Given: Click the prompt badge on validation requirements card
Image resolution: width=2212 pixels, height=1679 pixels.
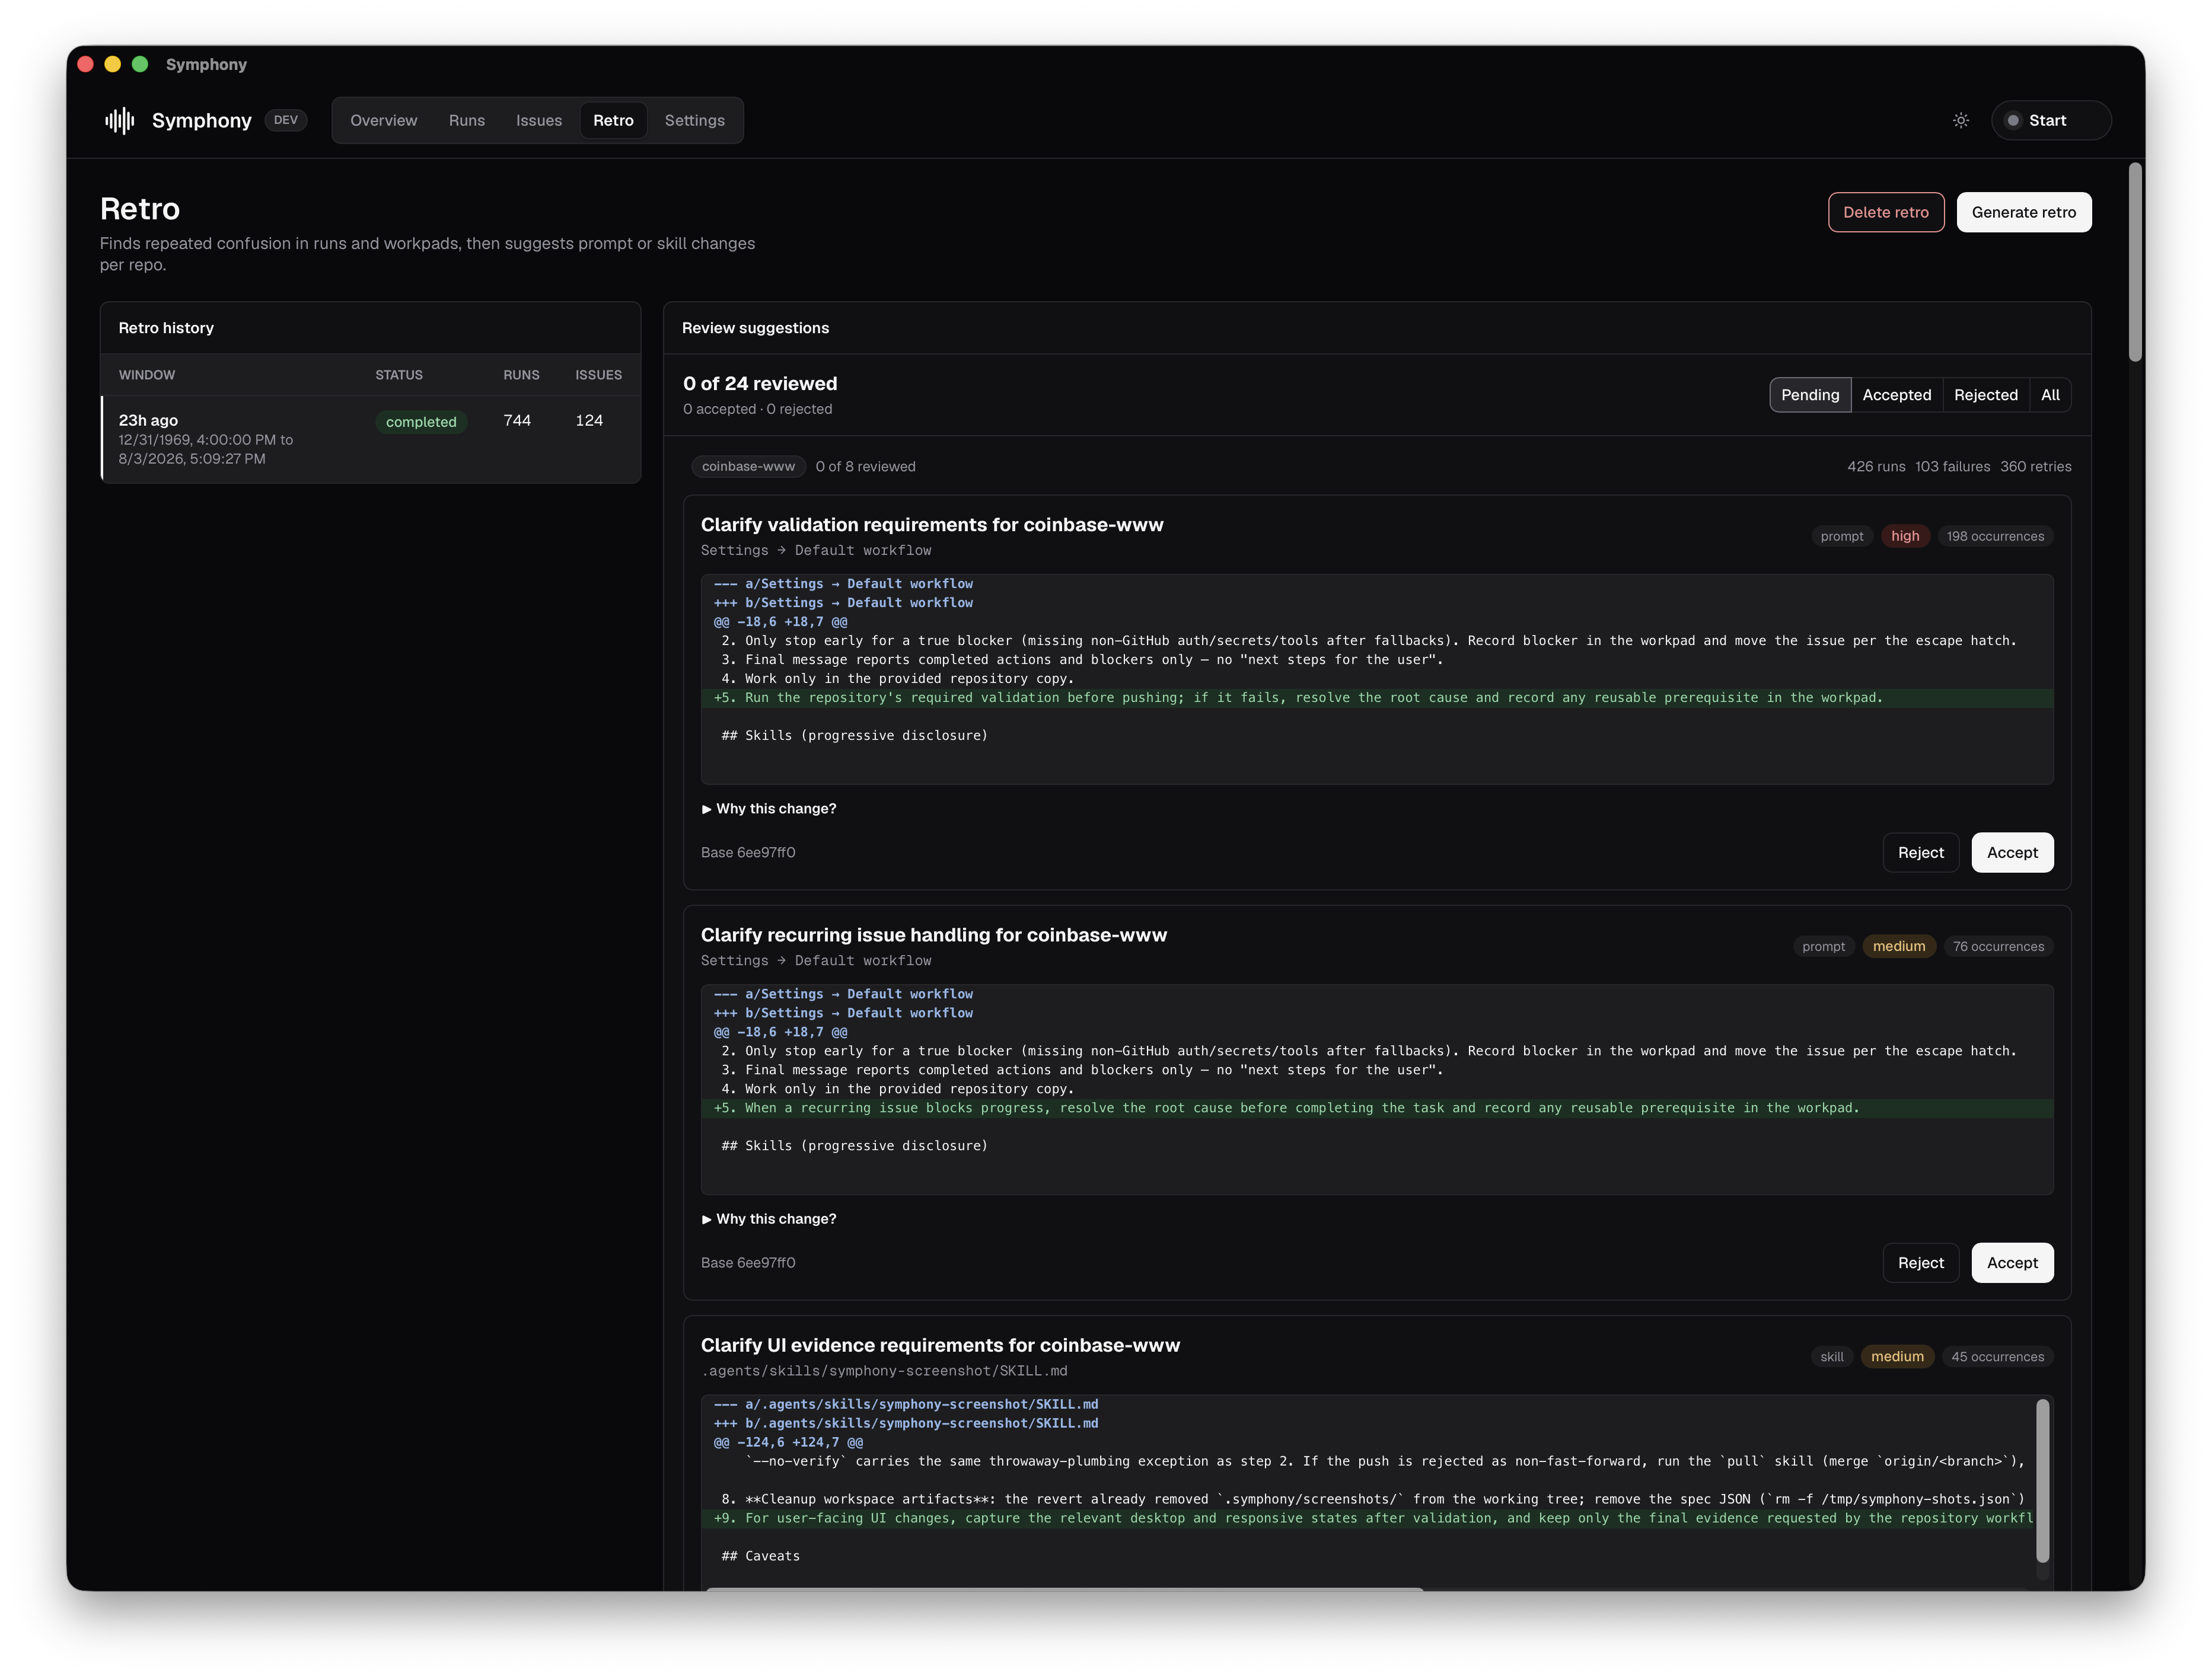Looking at the screenshot, I should (1841, 537).
